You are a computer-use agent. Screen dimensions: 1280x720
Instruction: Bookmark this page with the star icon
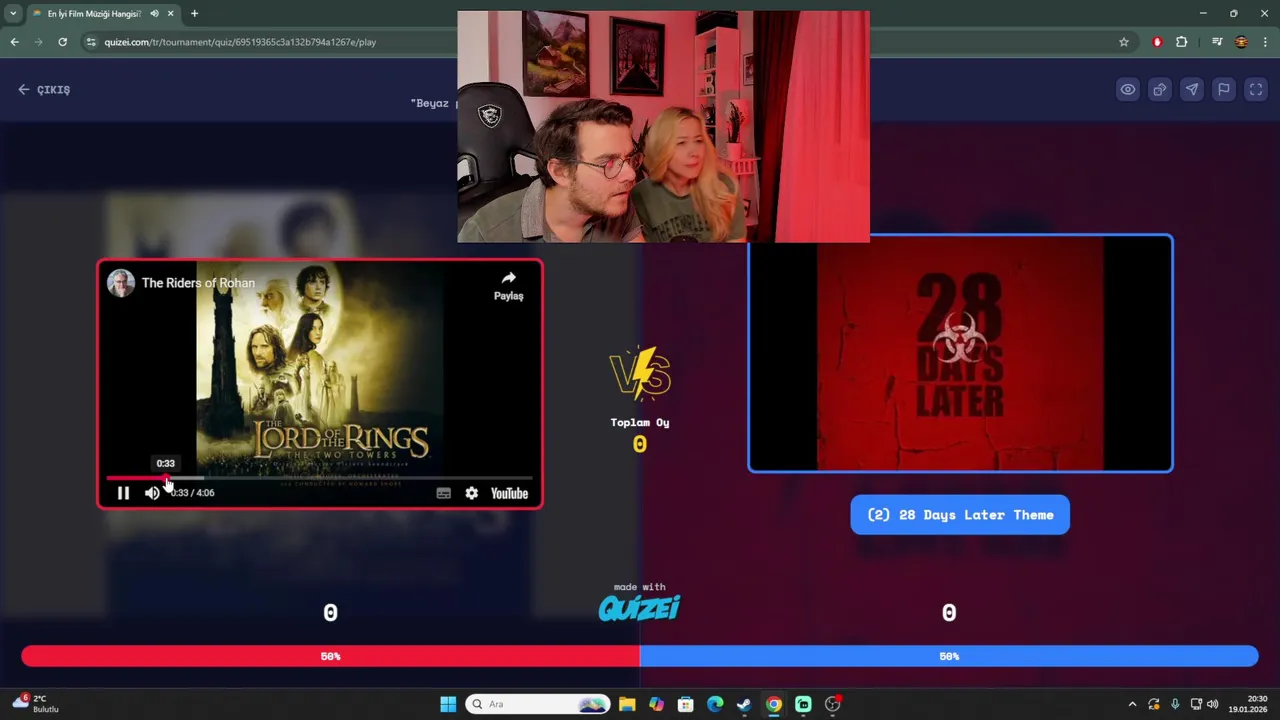tap(1124, 42)
